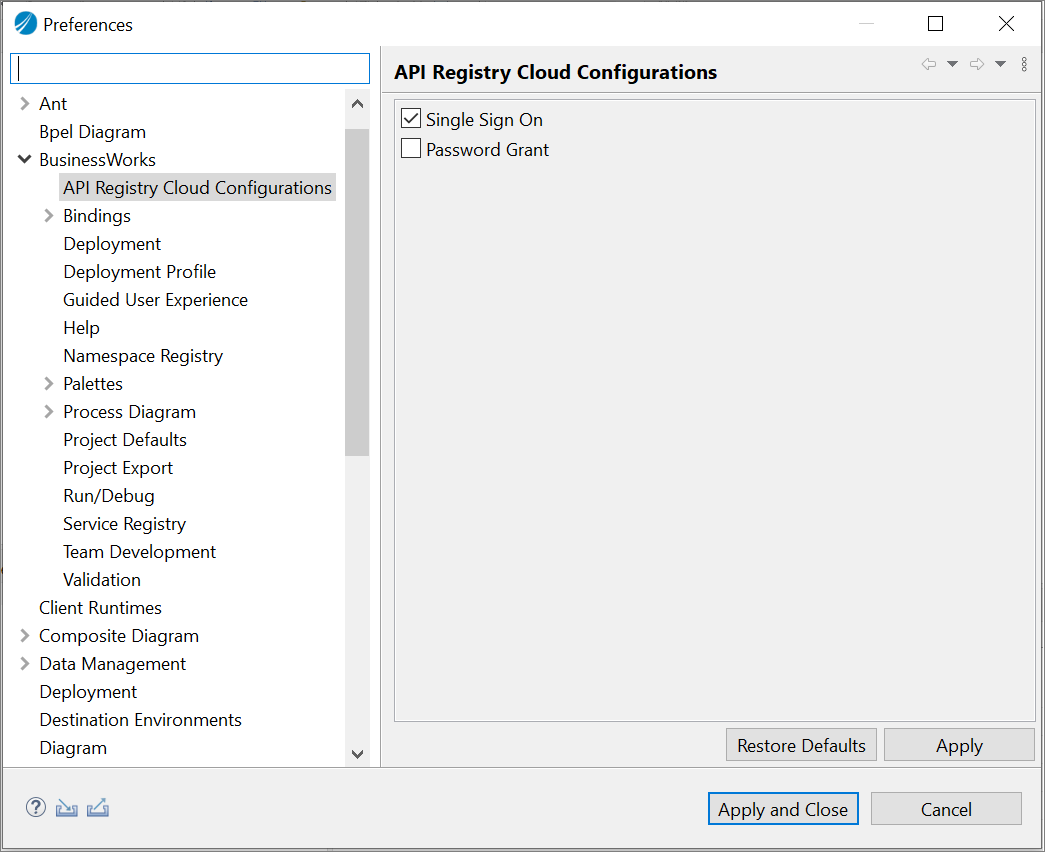Open the back history dropdown arrow
Viewport: 1045px width, 852px height.
coord(952,64)
